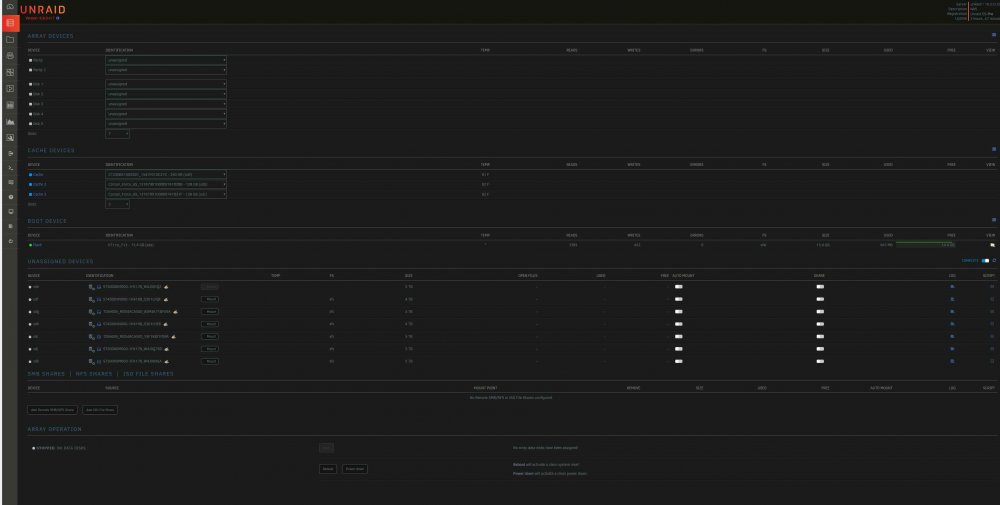Click the Array Devices section title

point(50,36)
